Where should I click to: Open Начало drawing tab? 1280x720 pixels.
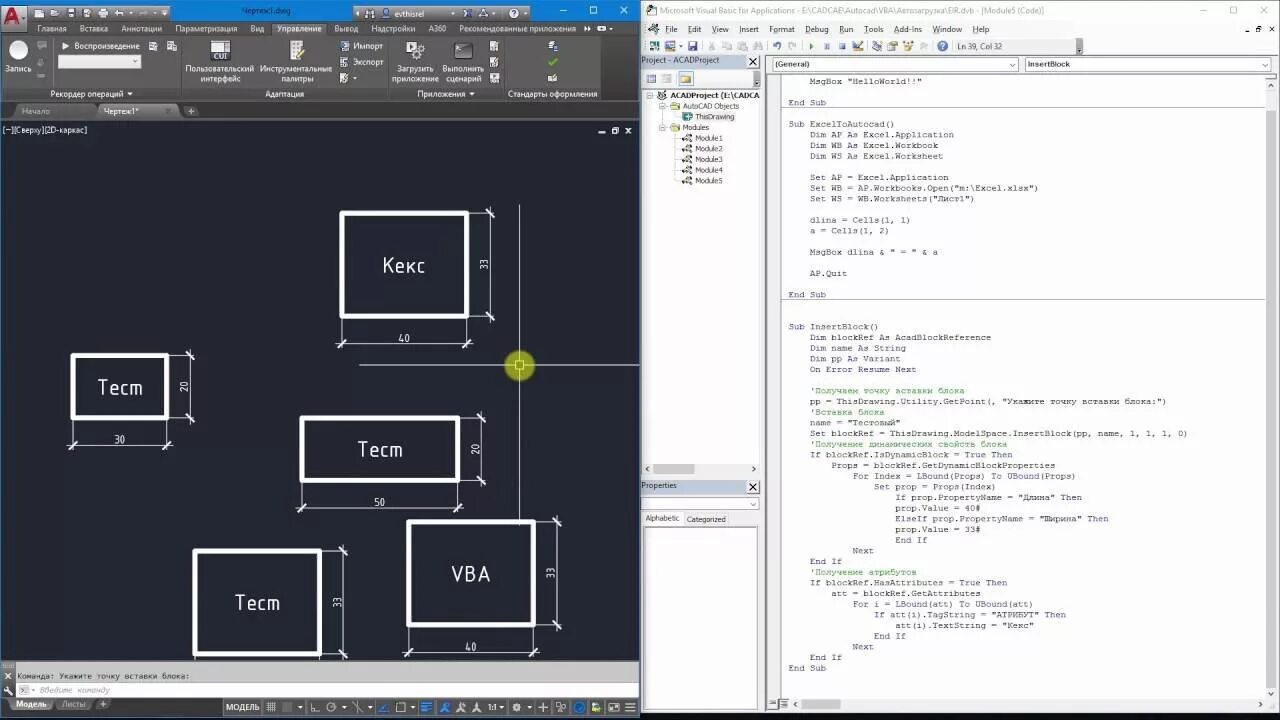36,111
